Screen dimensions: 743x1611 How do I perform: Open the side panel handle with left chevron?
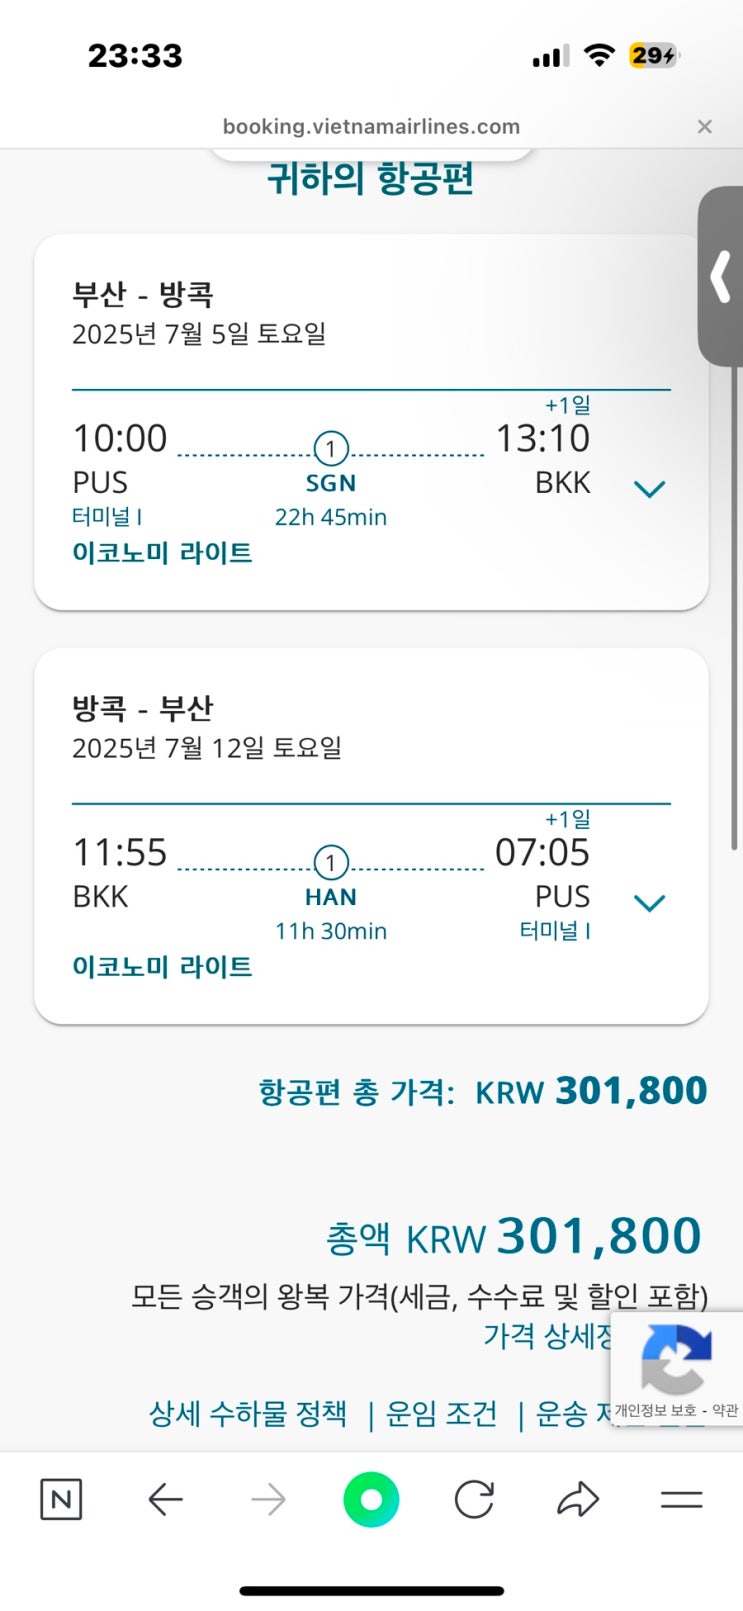[721, 277]
